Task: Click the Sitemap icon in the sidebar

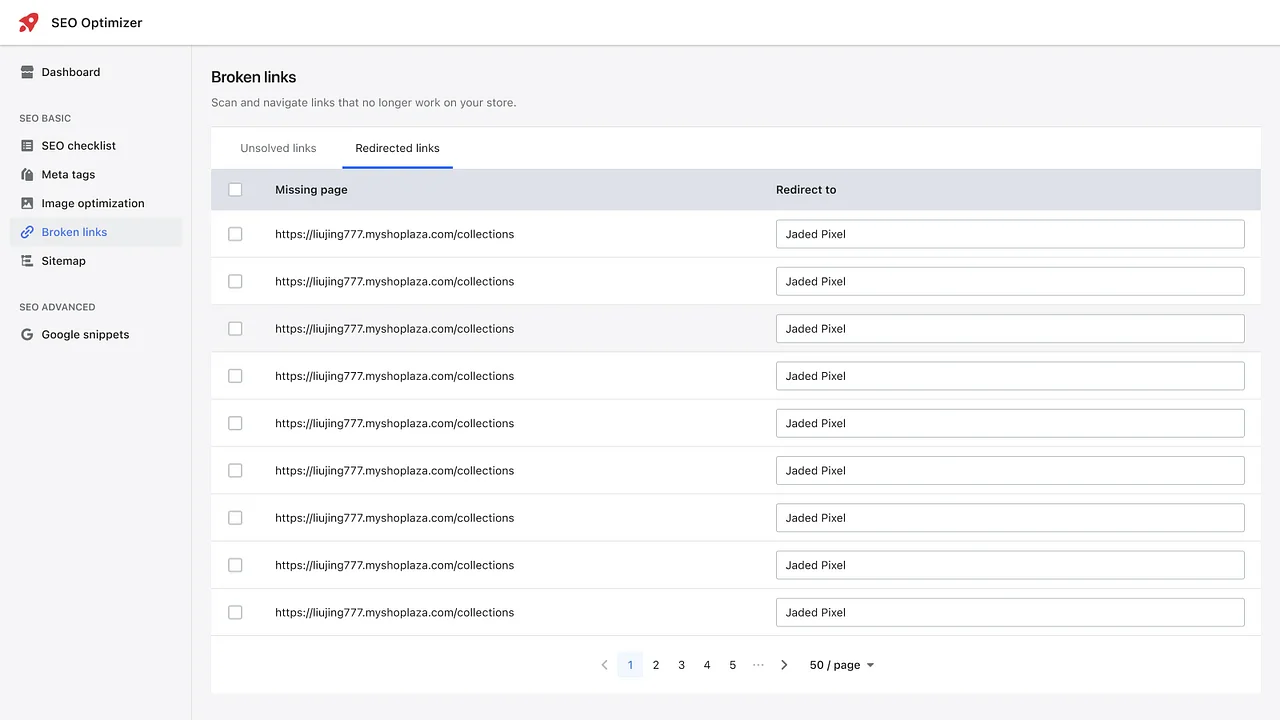Action: (26, 261)
